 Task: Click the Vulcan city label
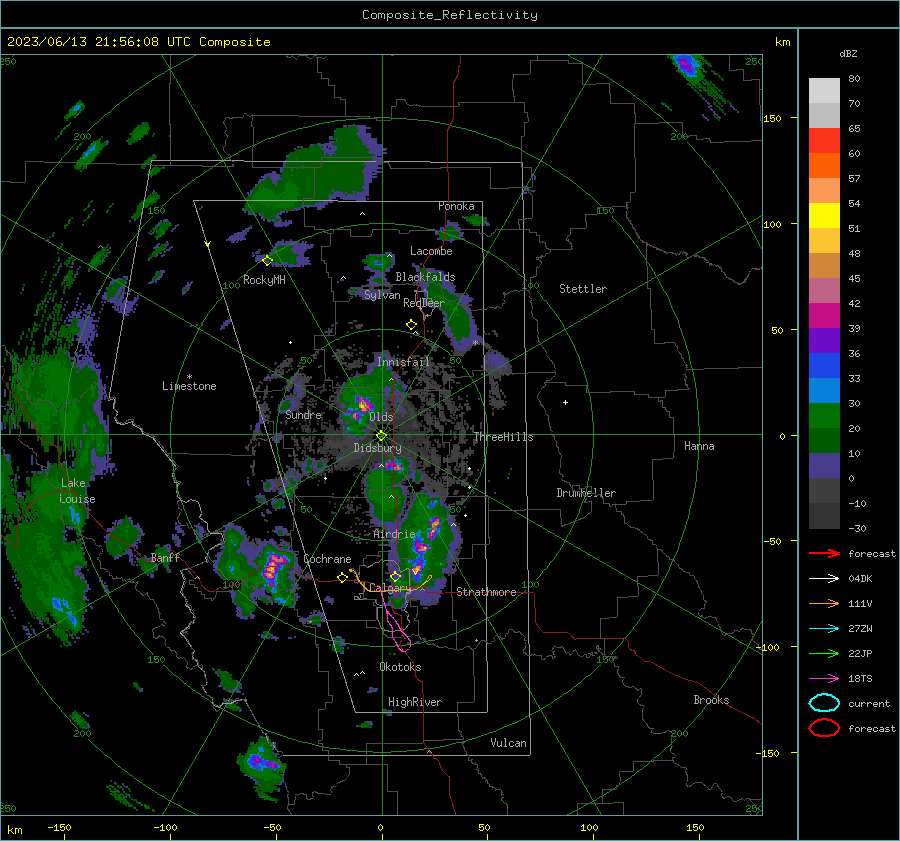click(x=508, y=743)
